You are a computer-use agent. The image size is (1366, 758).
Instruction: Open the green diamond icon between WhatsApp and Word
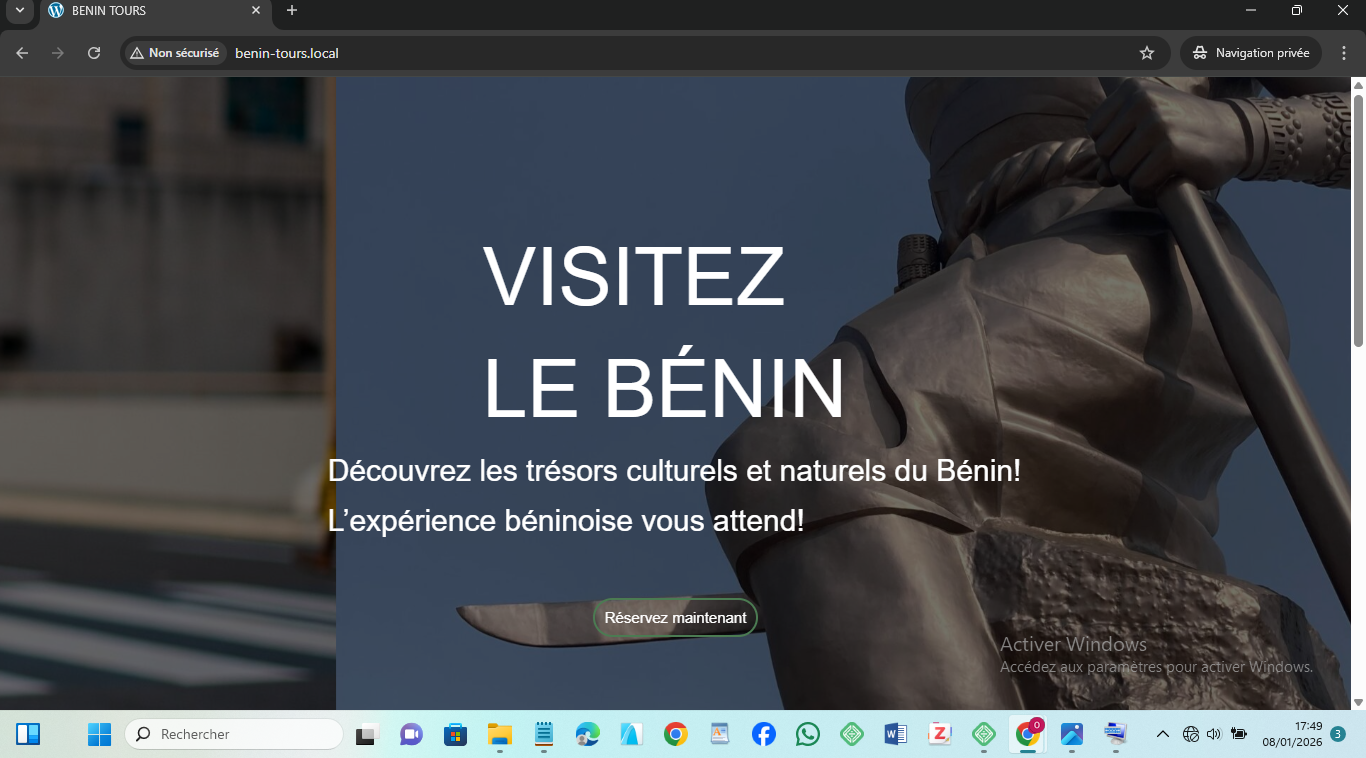(x=852, y=734)
